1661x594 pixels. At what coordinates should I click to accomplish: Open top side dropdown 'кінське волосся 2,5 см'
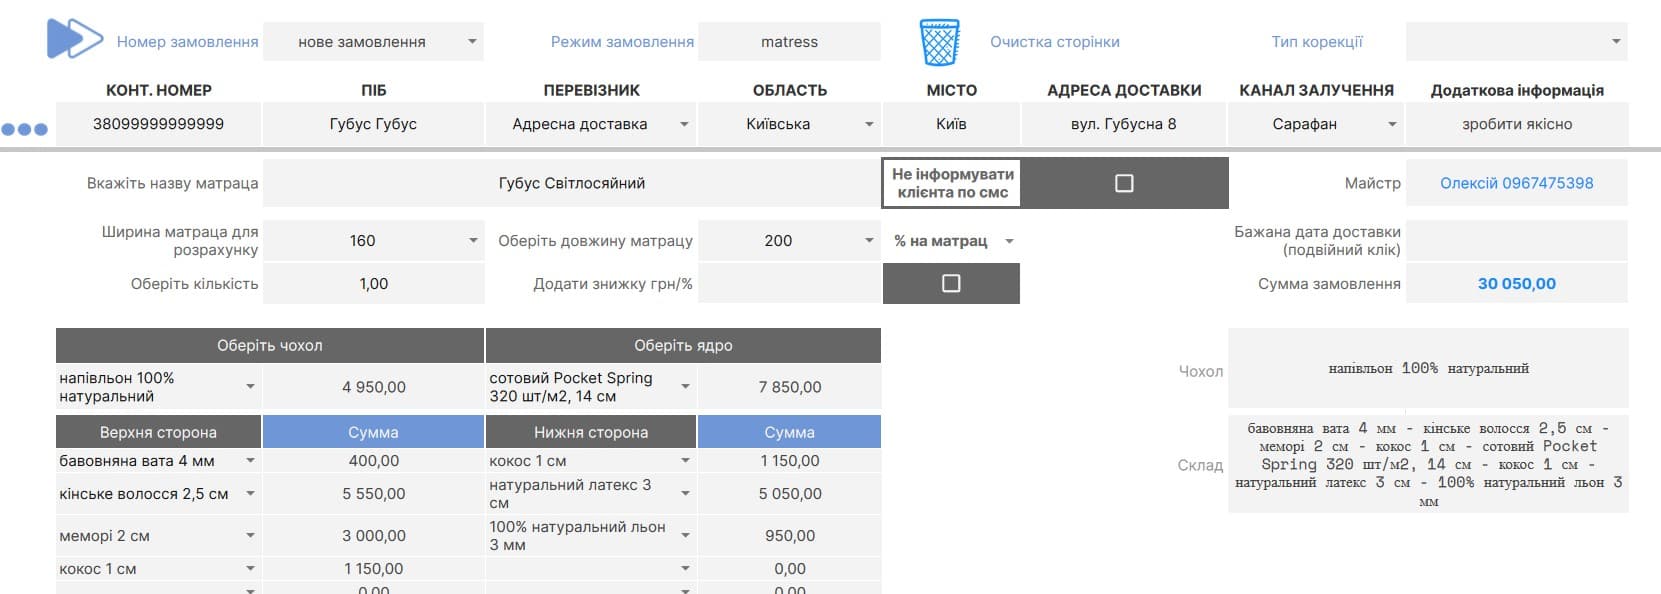(x=250, y=494)
